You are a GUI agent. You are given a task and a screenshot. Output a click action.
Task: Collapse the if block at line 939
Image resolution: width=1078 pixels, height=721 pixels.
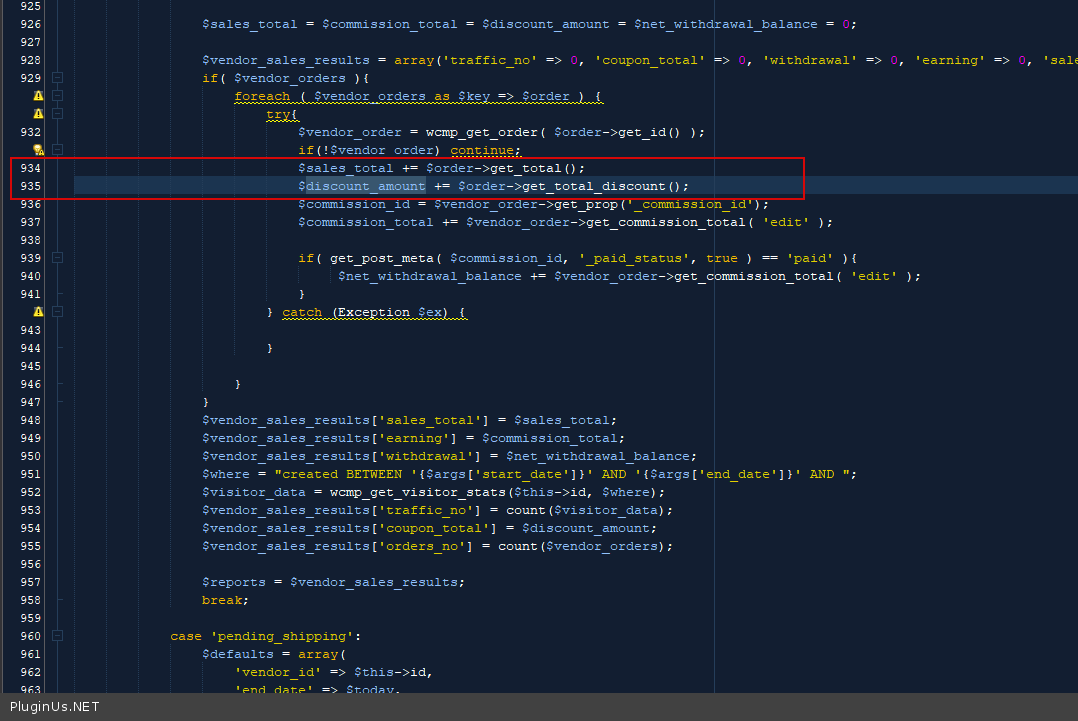tap(58, 258)
